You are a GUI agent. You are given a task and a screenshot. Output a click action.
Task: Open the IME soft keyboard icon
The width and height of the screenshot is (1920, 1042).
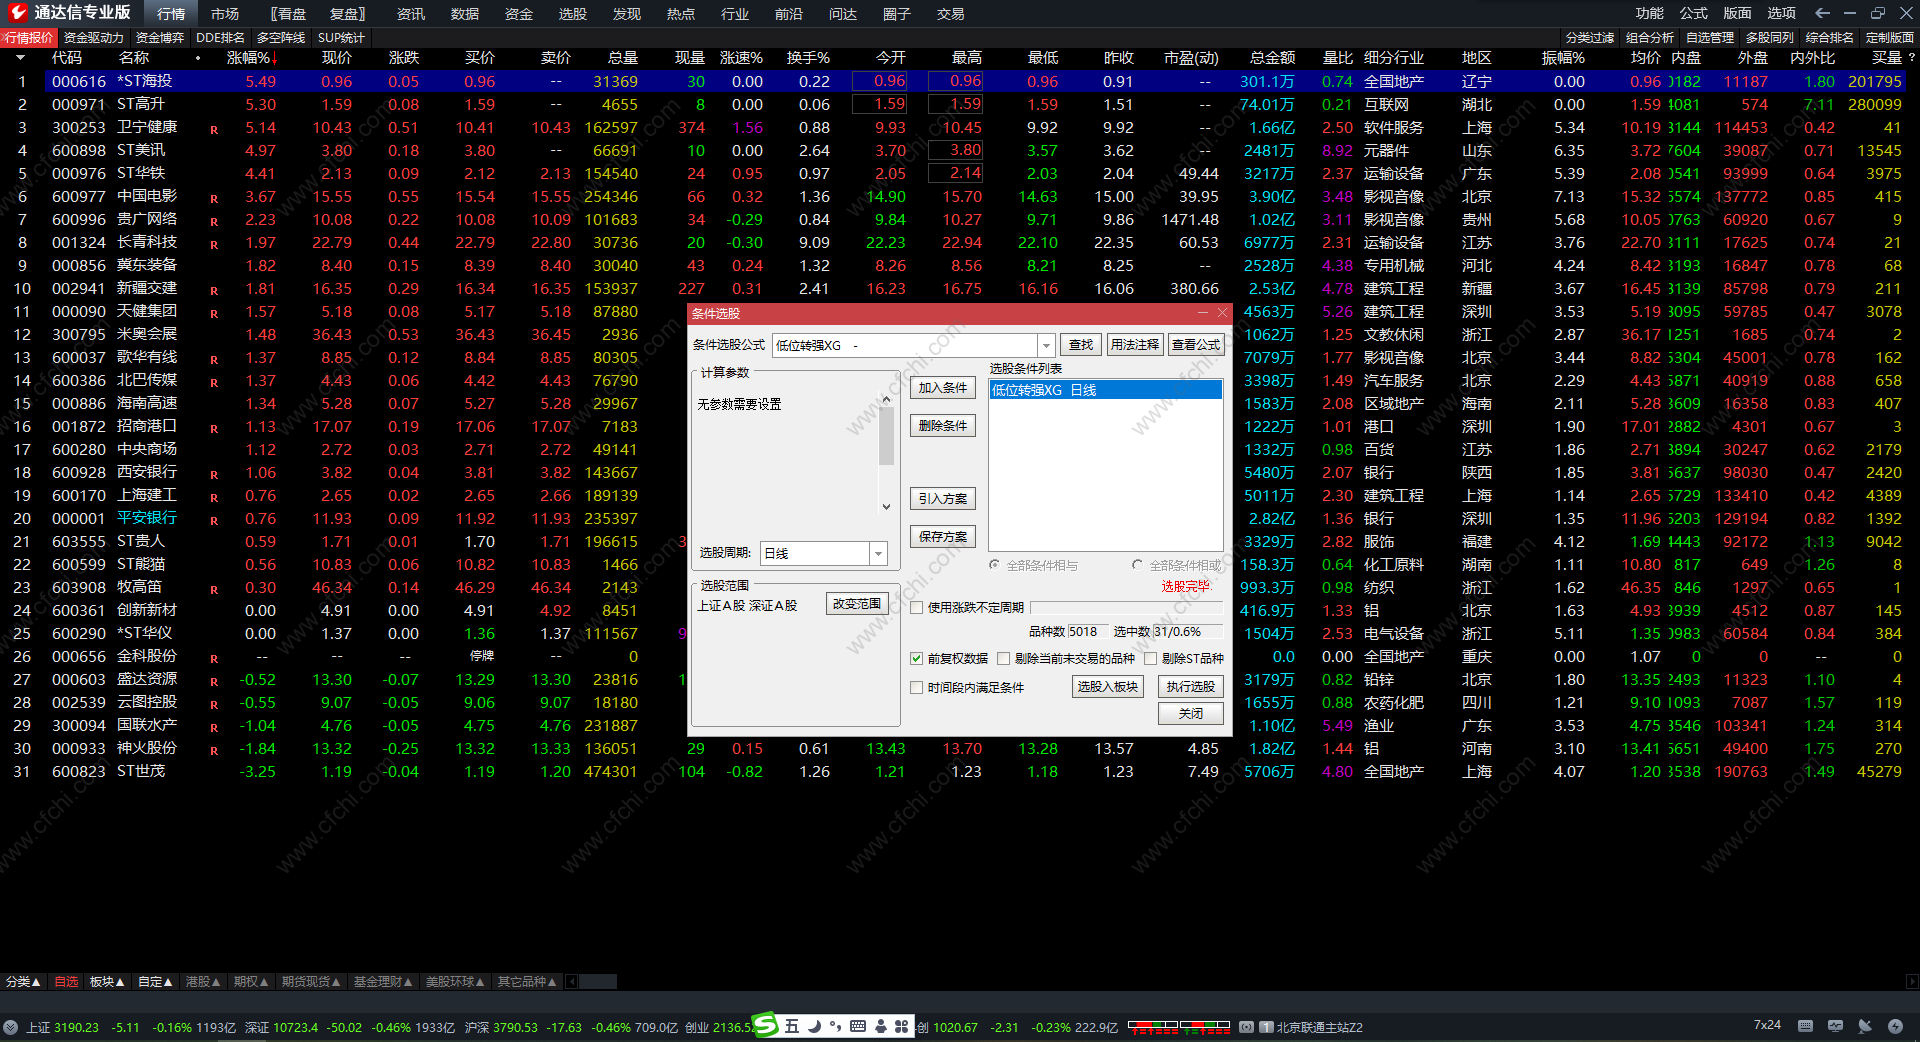point(858,1026)
